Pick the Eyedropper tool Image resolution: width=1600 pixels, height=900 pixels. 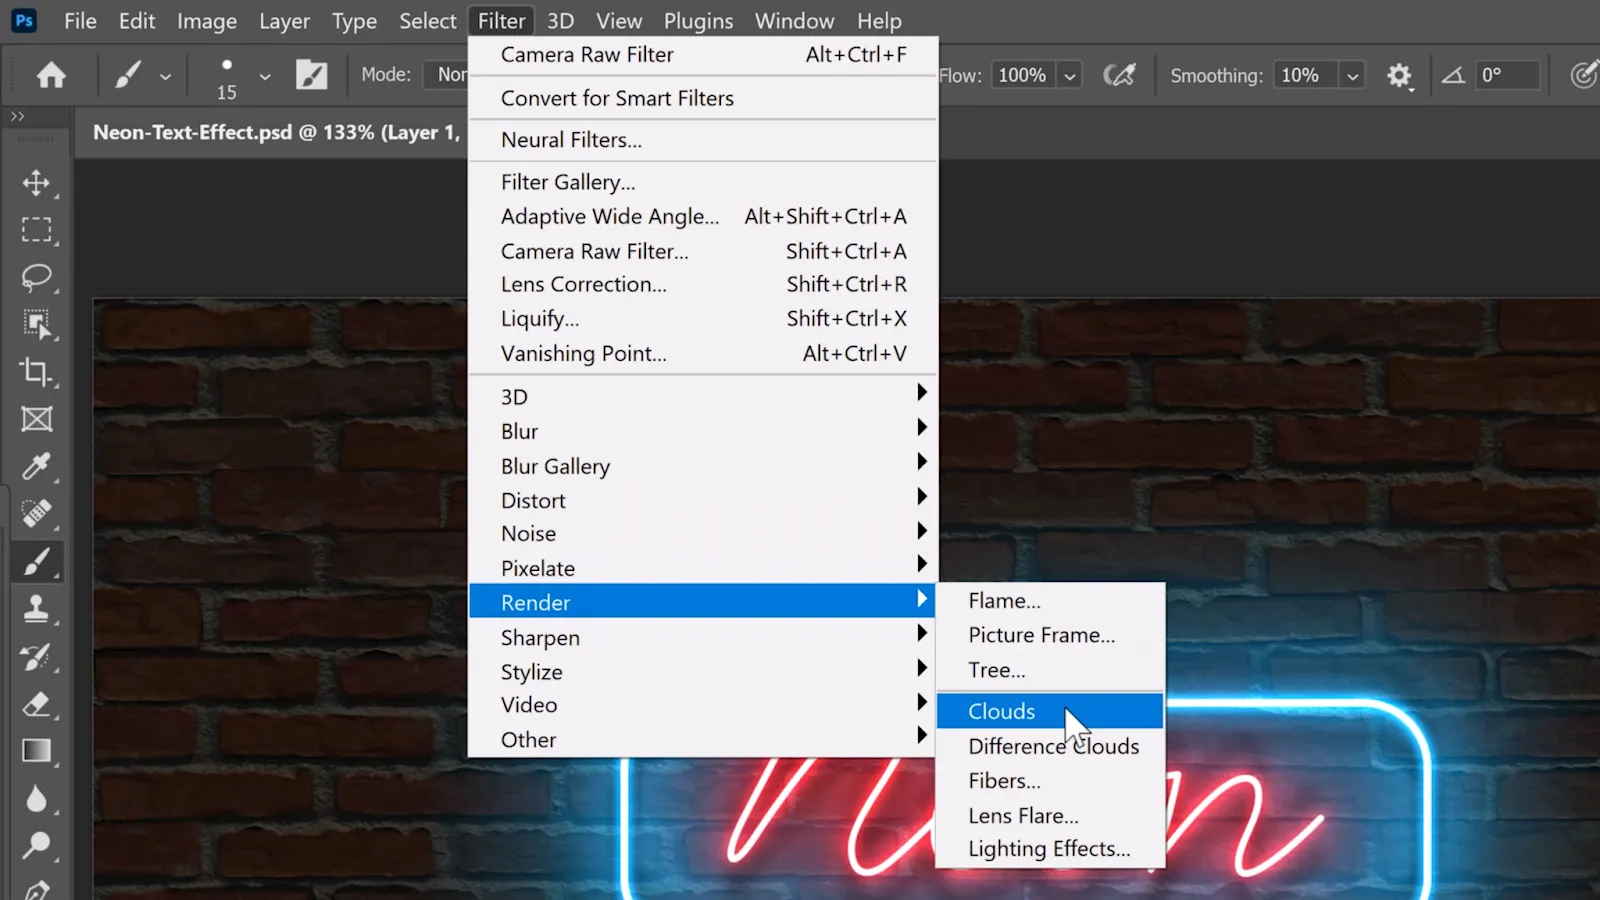pyautogui.click(x=37, y=466)
